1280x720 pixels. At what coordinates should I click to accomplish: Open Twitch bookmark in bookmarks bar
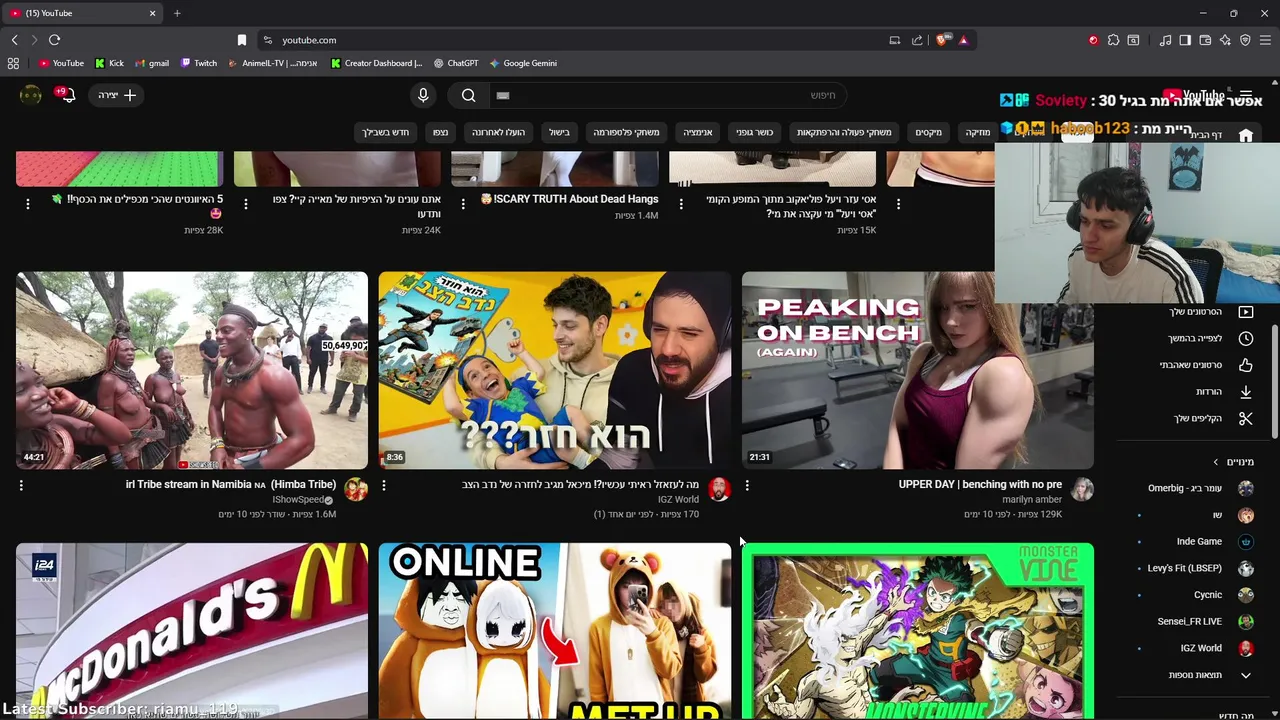(198, 63)
